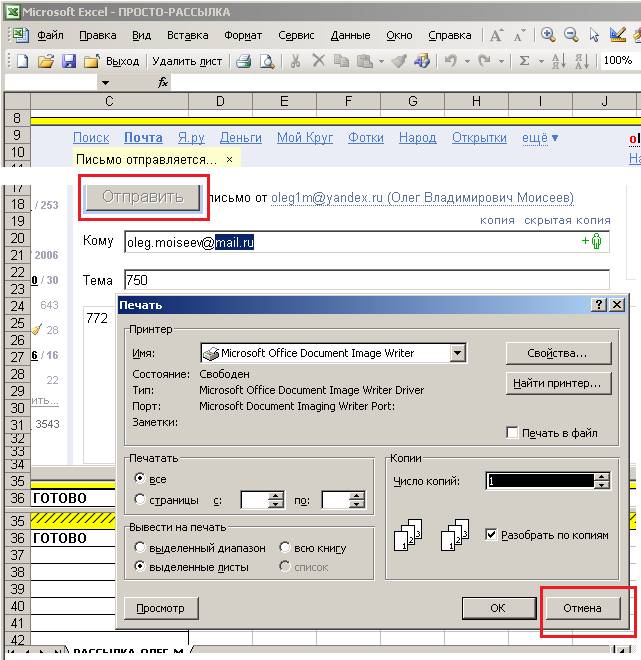Click the Тема subject field
This screenshot has height=660, width=641.
367,279
